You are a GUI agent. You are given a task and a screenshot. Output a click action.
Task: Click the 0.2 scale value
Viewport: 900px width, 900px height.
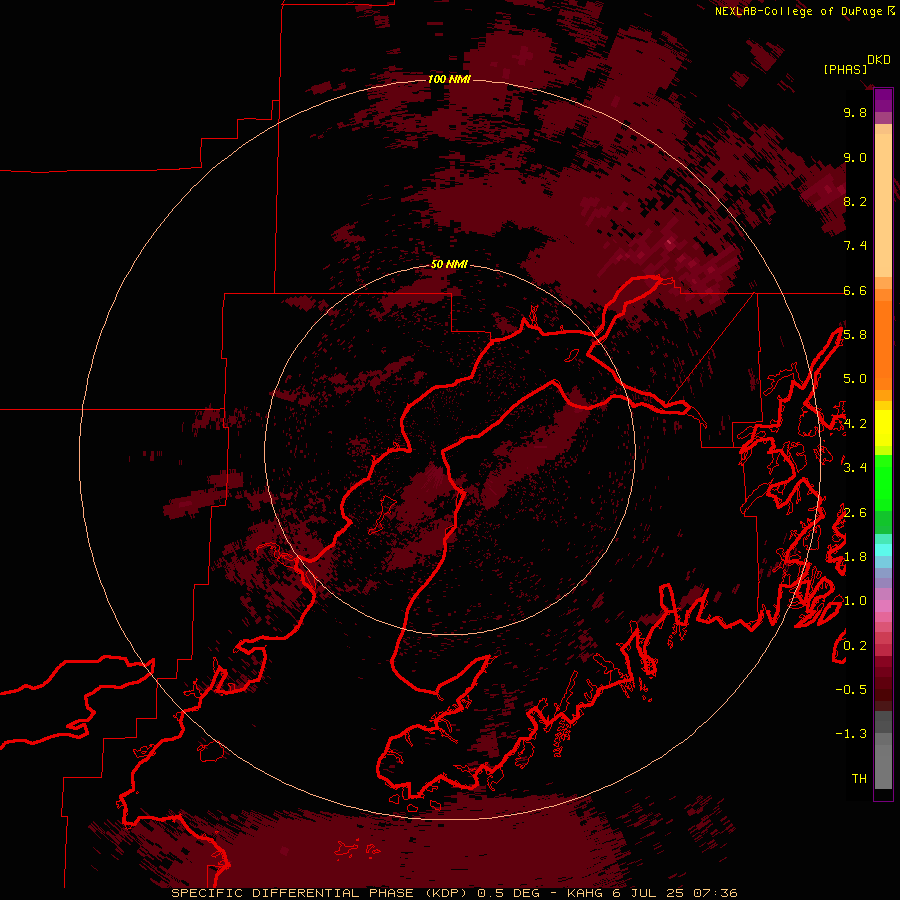click(x=855, y=646)
